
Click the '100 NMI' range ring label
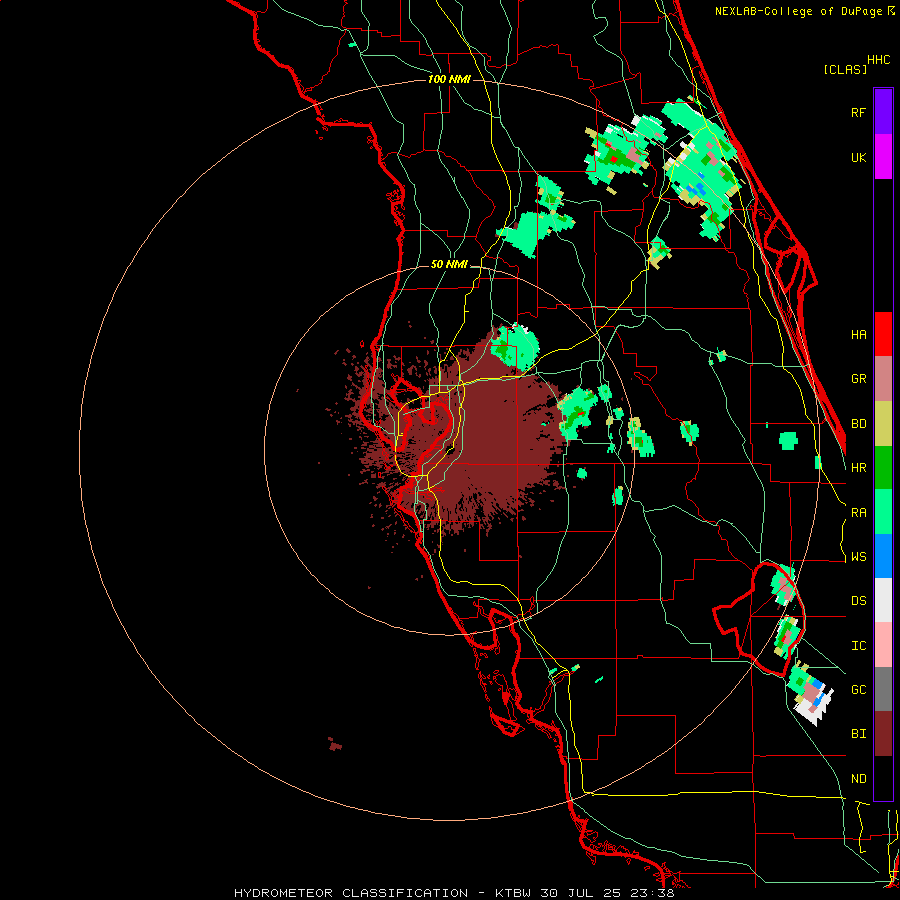tap(449, 79)
